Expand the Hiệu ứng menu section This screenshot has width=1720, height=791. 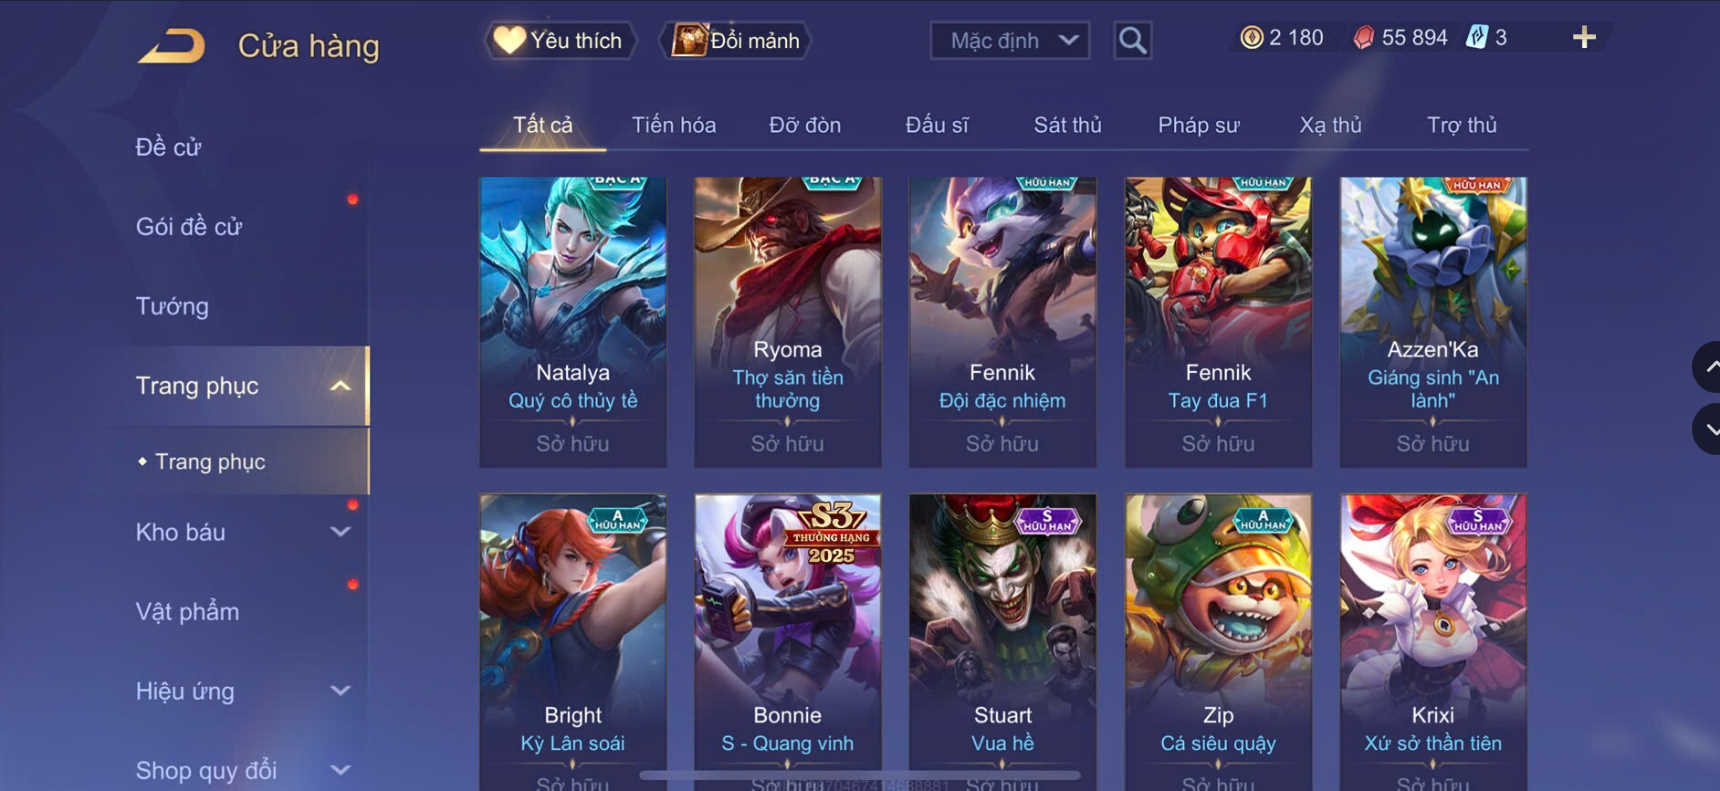coord(340,691)
